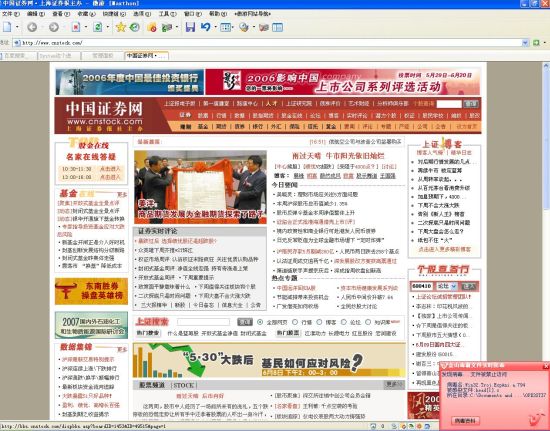Select the 全部网页 radio button

click(260, 322)
